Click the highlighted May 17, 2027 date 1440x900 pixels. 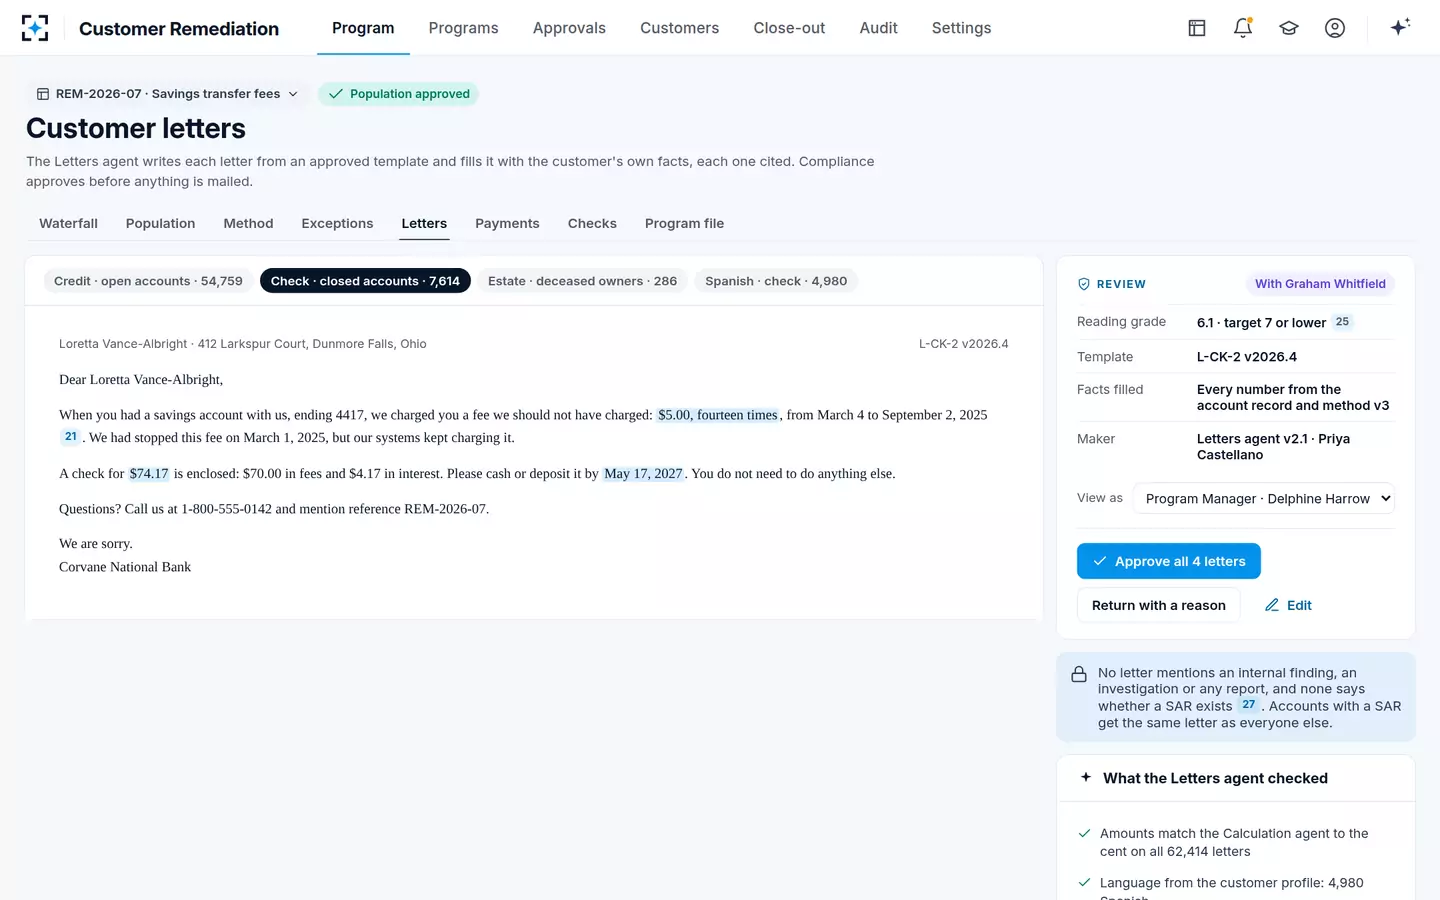tap(643, 474)
